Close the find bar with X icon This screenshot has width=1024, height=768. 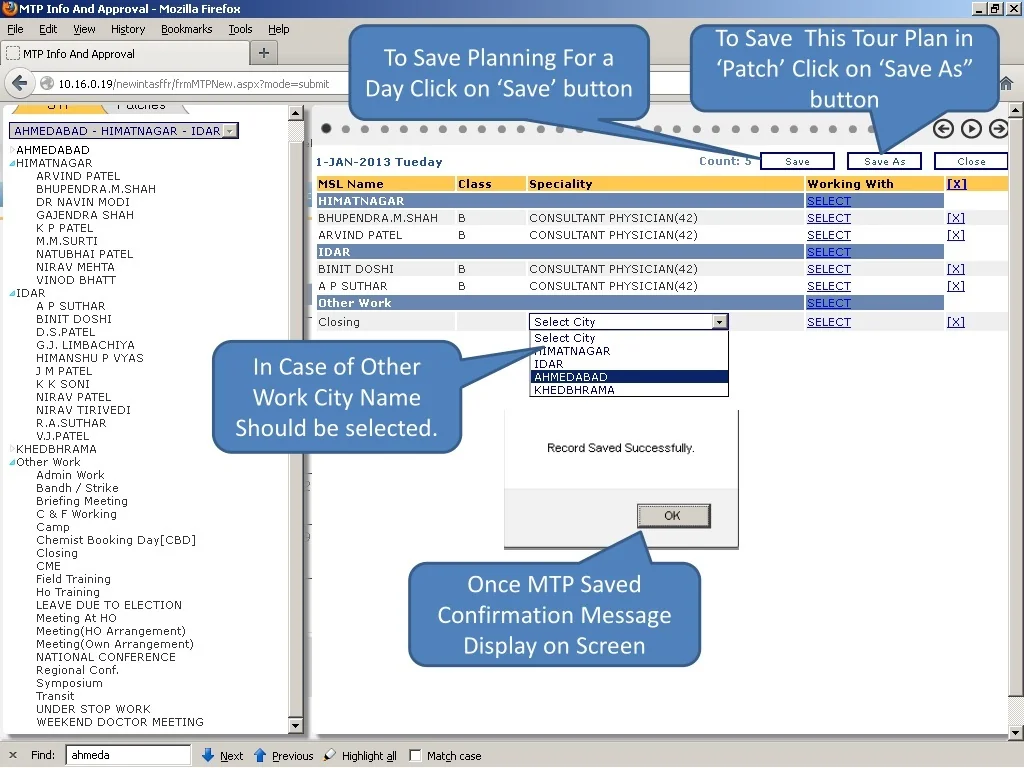click(x=13, y=756)
